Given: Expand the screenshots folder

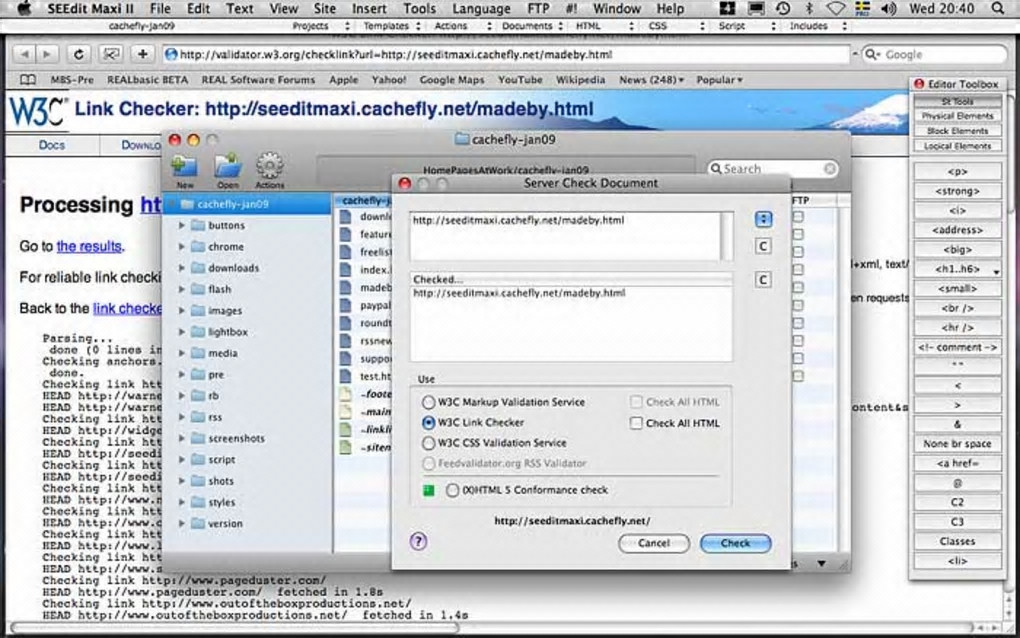Looking at the screenshot, I should (181, 438).
